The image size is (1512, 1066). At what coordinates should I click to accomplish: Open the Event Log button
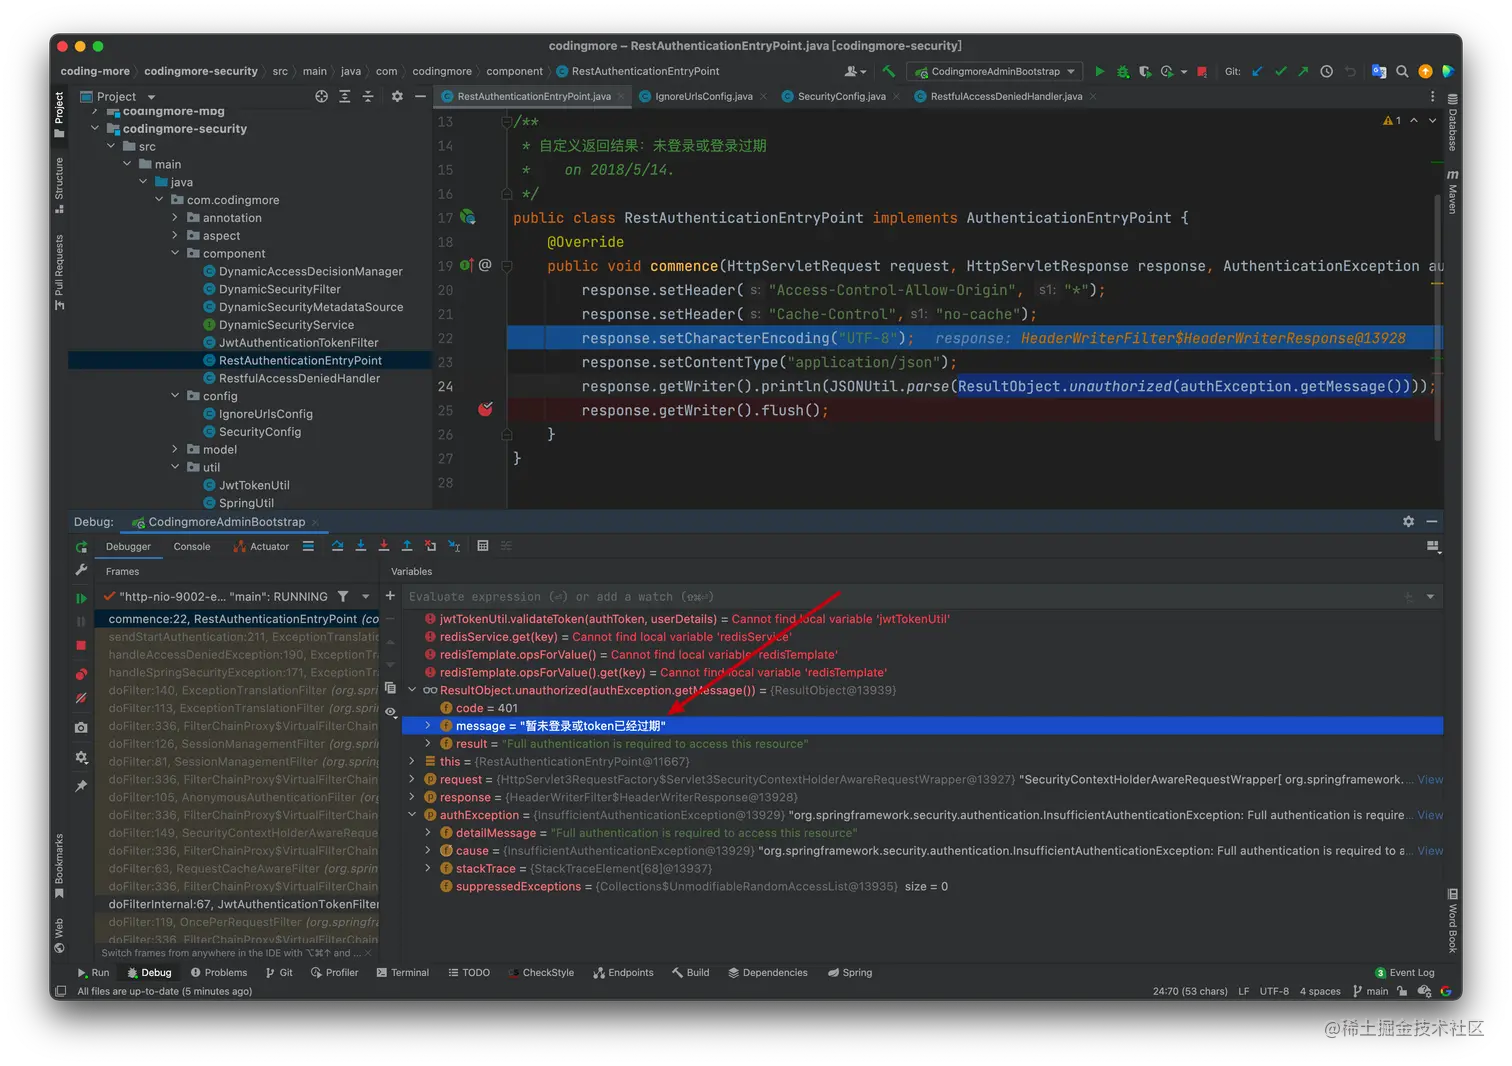click(1405, 972)
